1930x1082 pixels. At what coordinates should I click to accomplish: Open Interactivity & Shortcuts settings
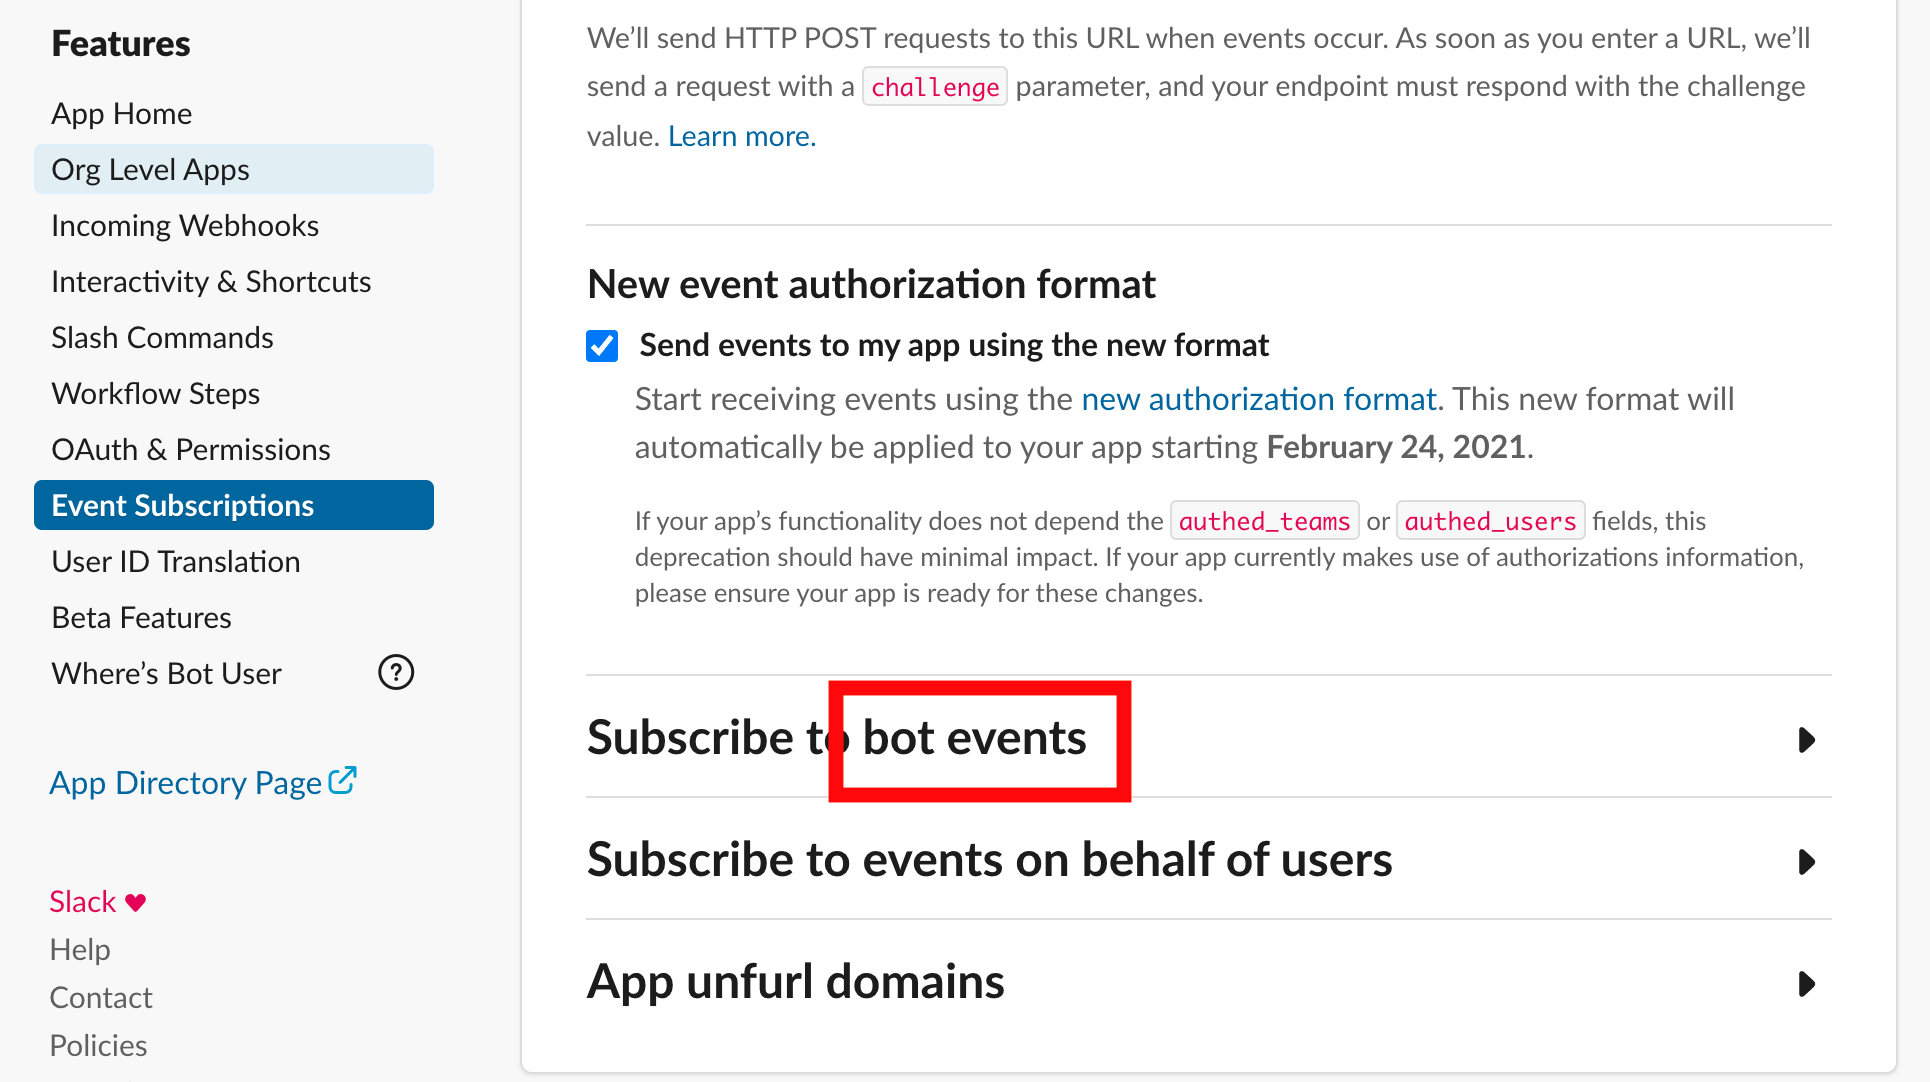click(211, 282)
